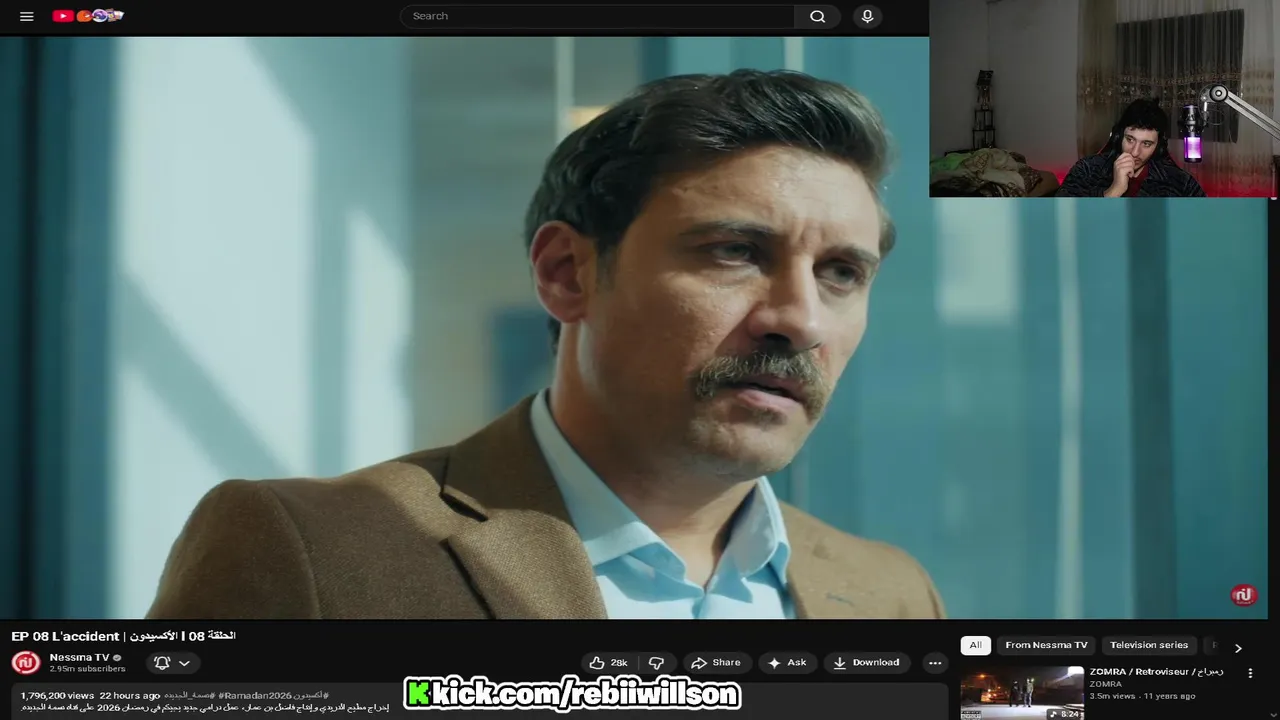Screen dimensions: 1280x720
Task: Open ZOMRA Retroviseur video thumbnail
Action: point(1022,693)
